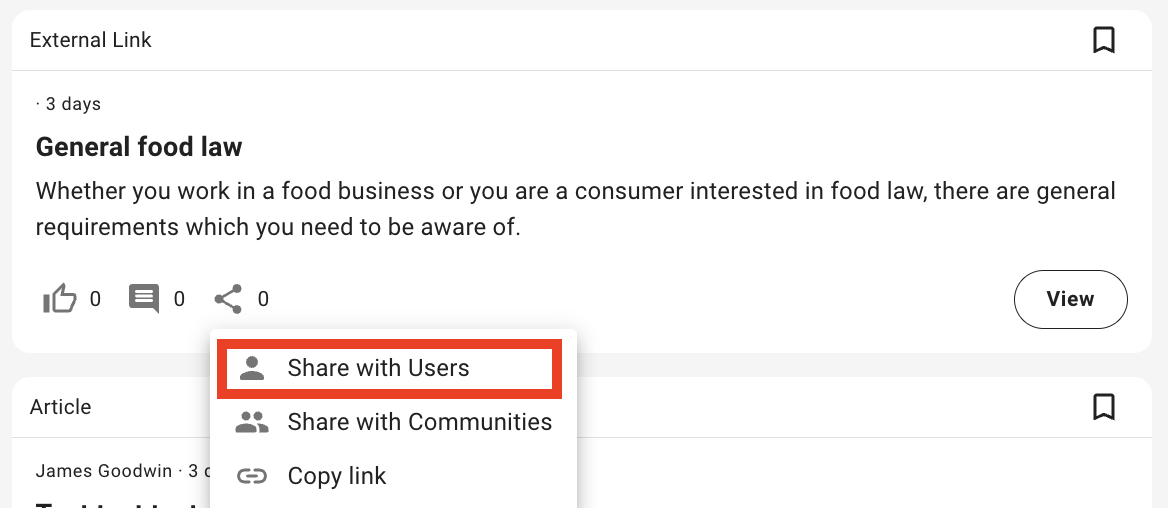The image size is (1168, 508).
Task: Click the group people icon in share menu
Action: pyautogui.click(x=252, y=422)
